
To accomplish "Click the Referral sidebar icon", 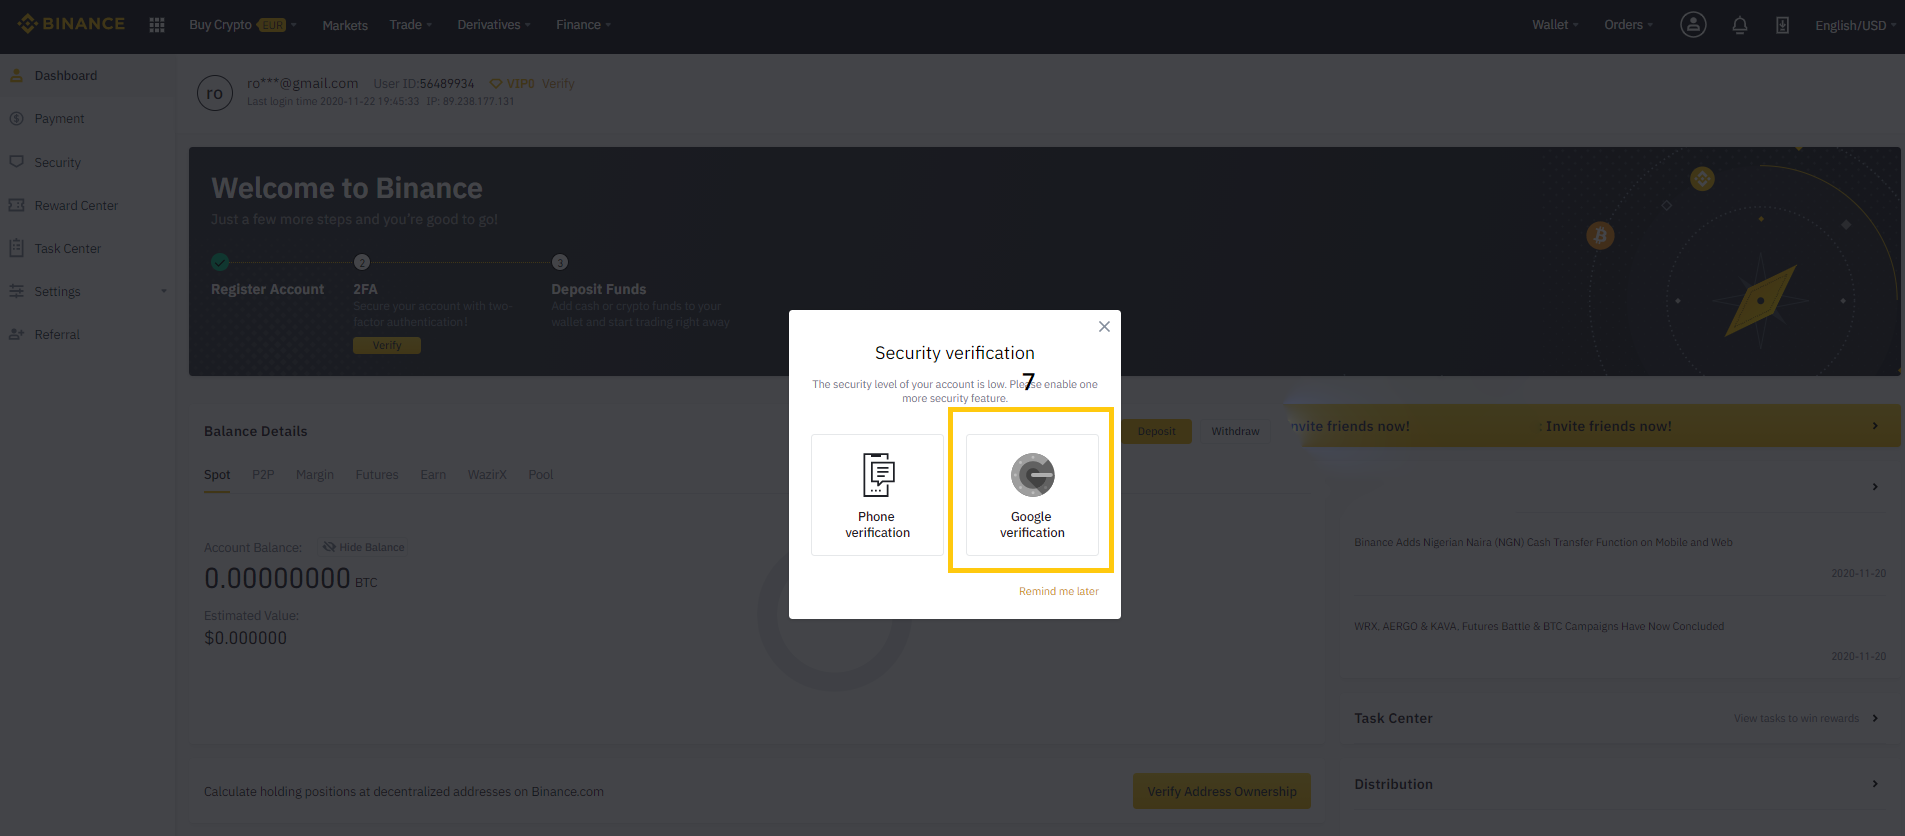I will tap(16, 334).
